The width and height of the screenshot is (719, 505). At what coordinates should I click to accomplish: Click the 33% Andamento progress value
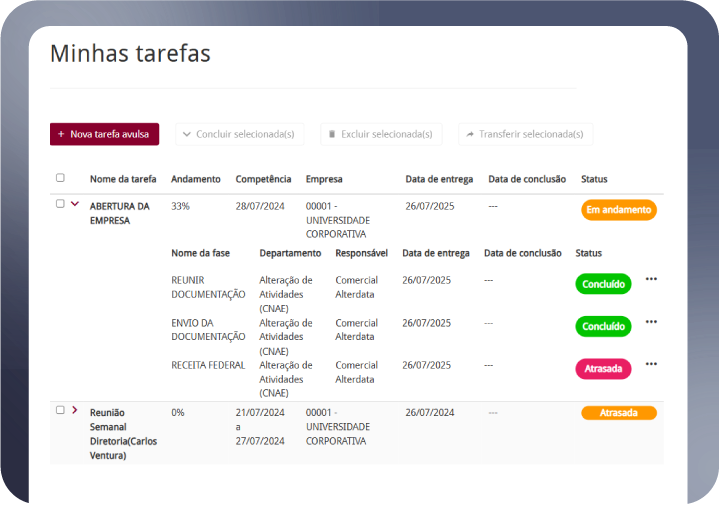180,206
